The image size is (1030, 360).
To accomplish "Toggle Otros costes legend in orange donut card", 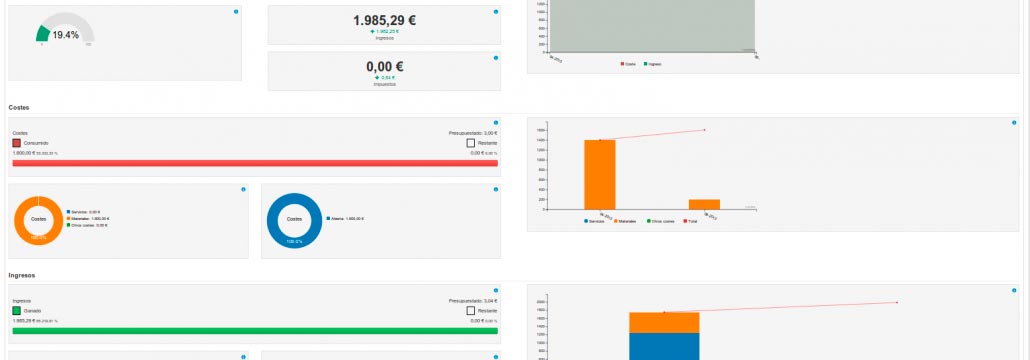I will point(87,225).
